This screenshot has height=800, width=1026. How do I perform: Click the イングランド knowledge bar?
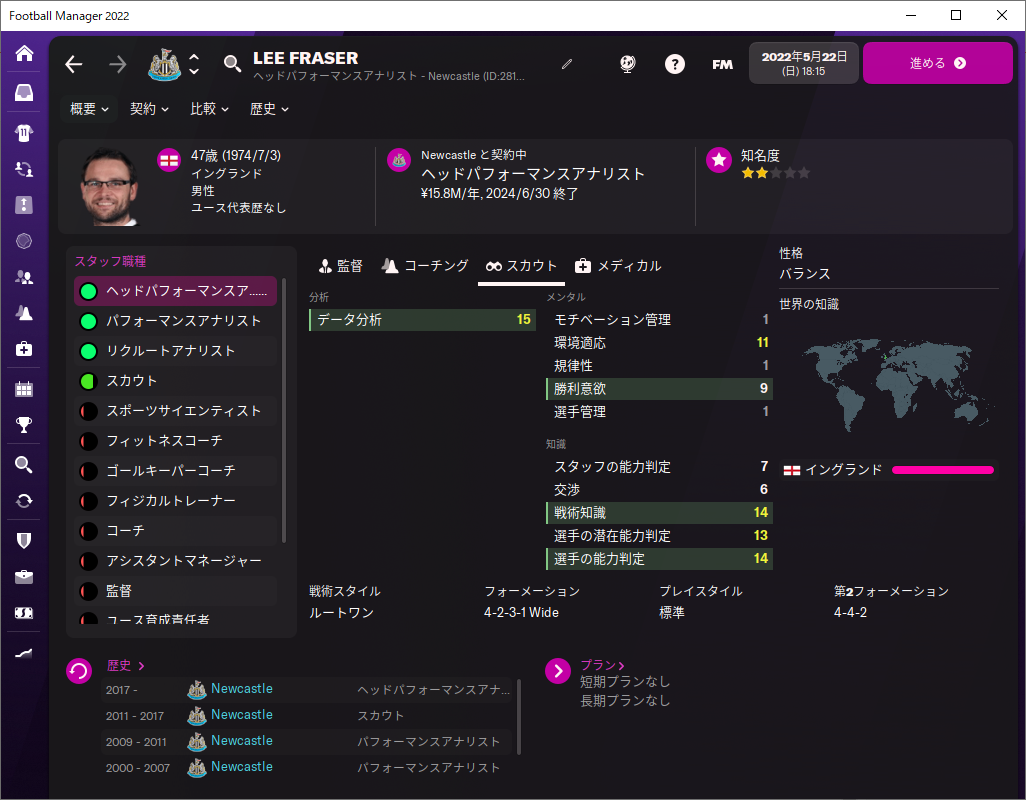point(942,470)
